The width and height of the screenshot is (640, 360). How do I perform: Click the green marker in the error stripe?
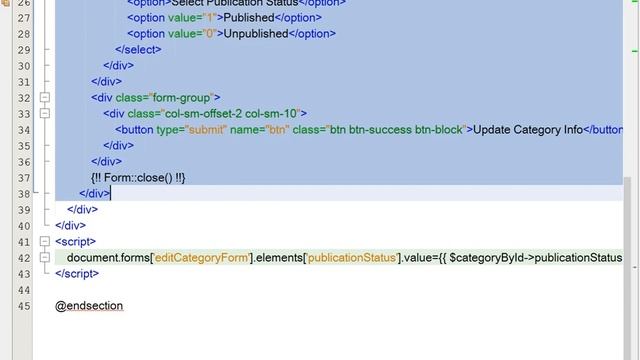coord(635,51)
